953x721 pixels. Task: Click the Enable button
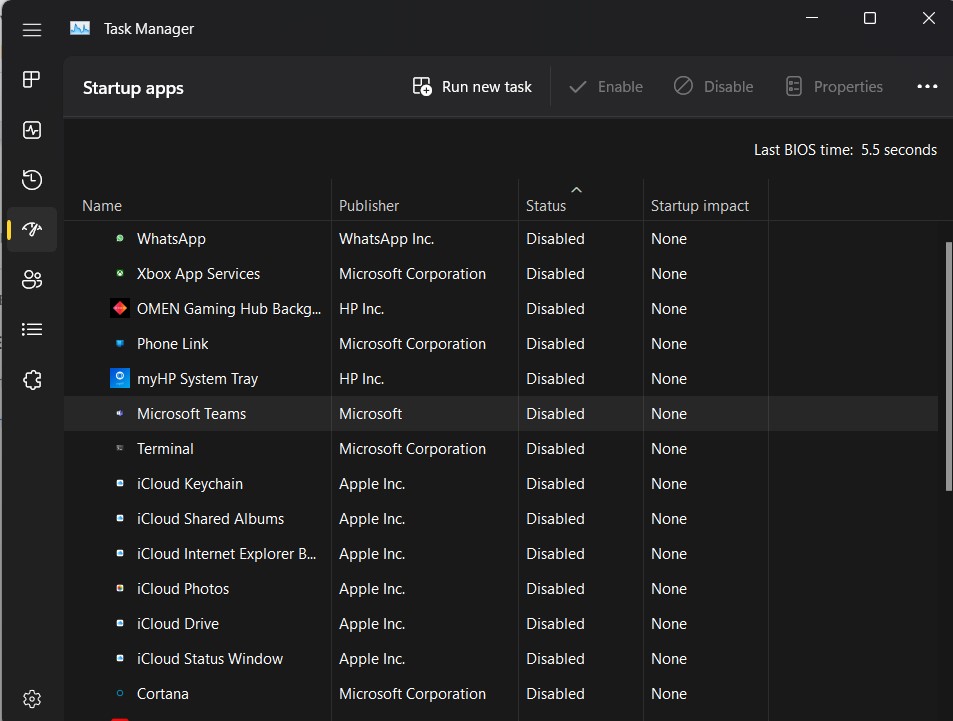click(605, 86)
